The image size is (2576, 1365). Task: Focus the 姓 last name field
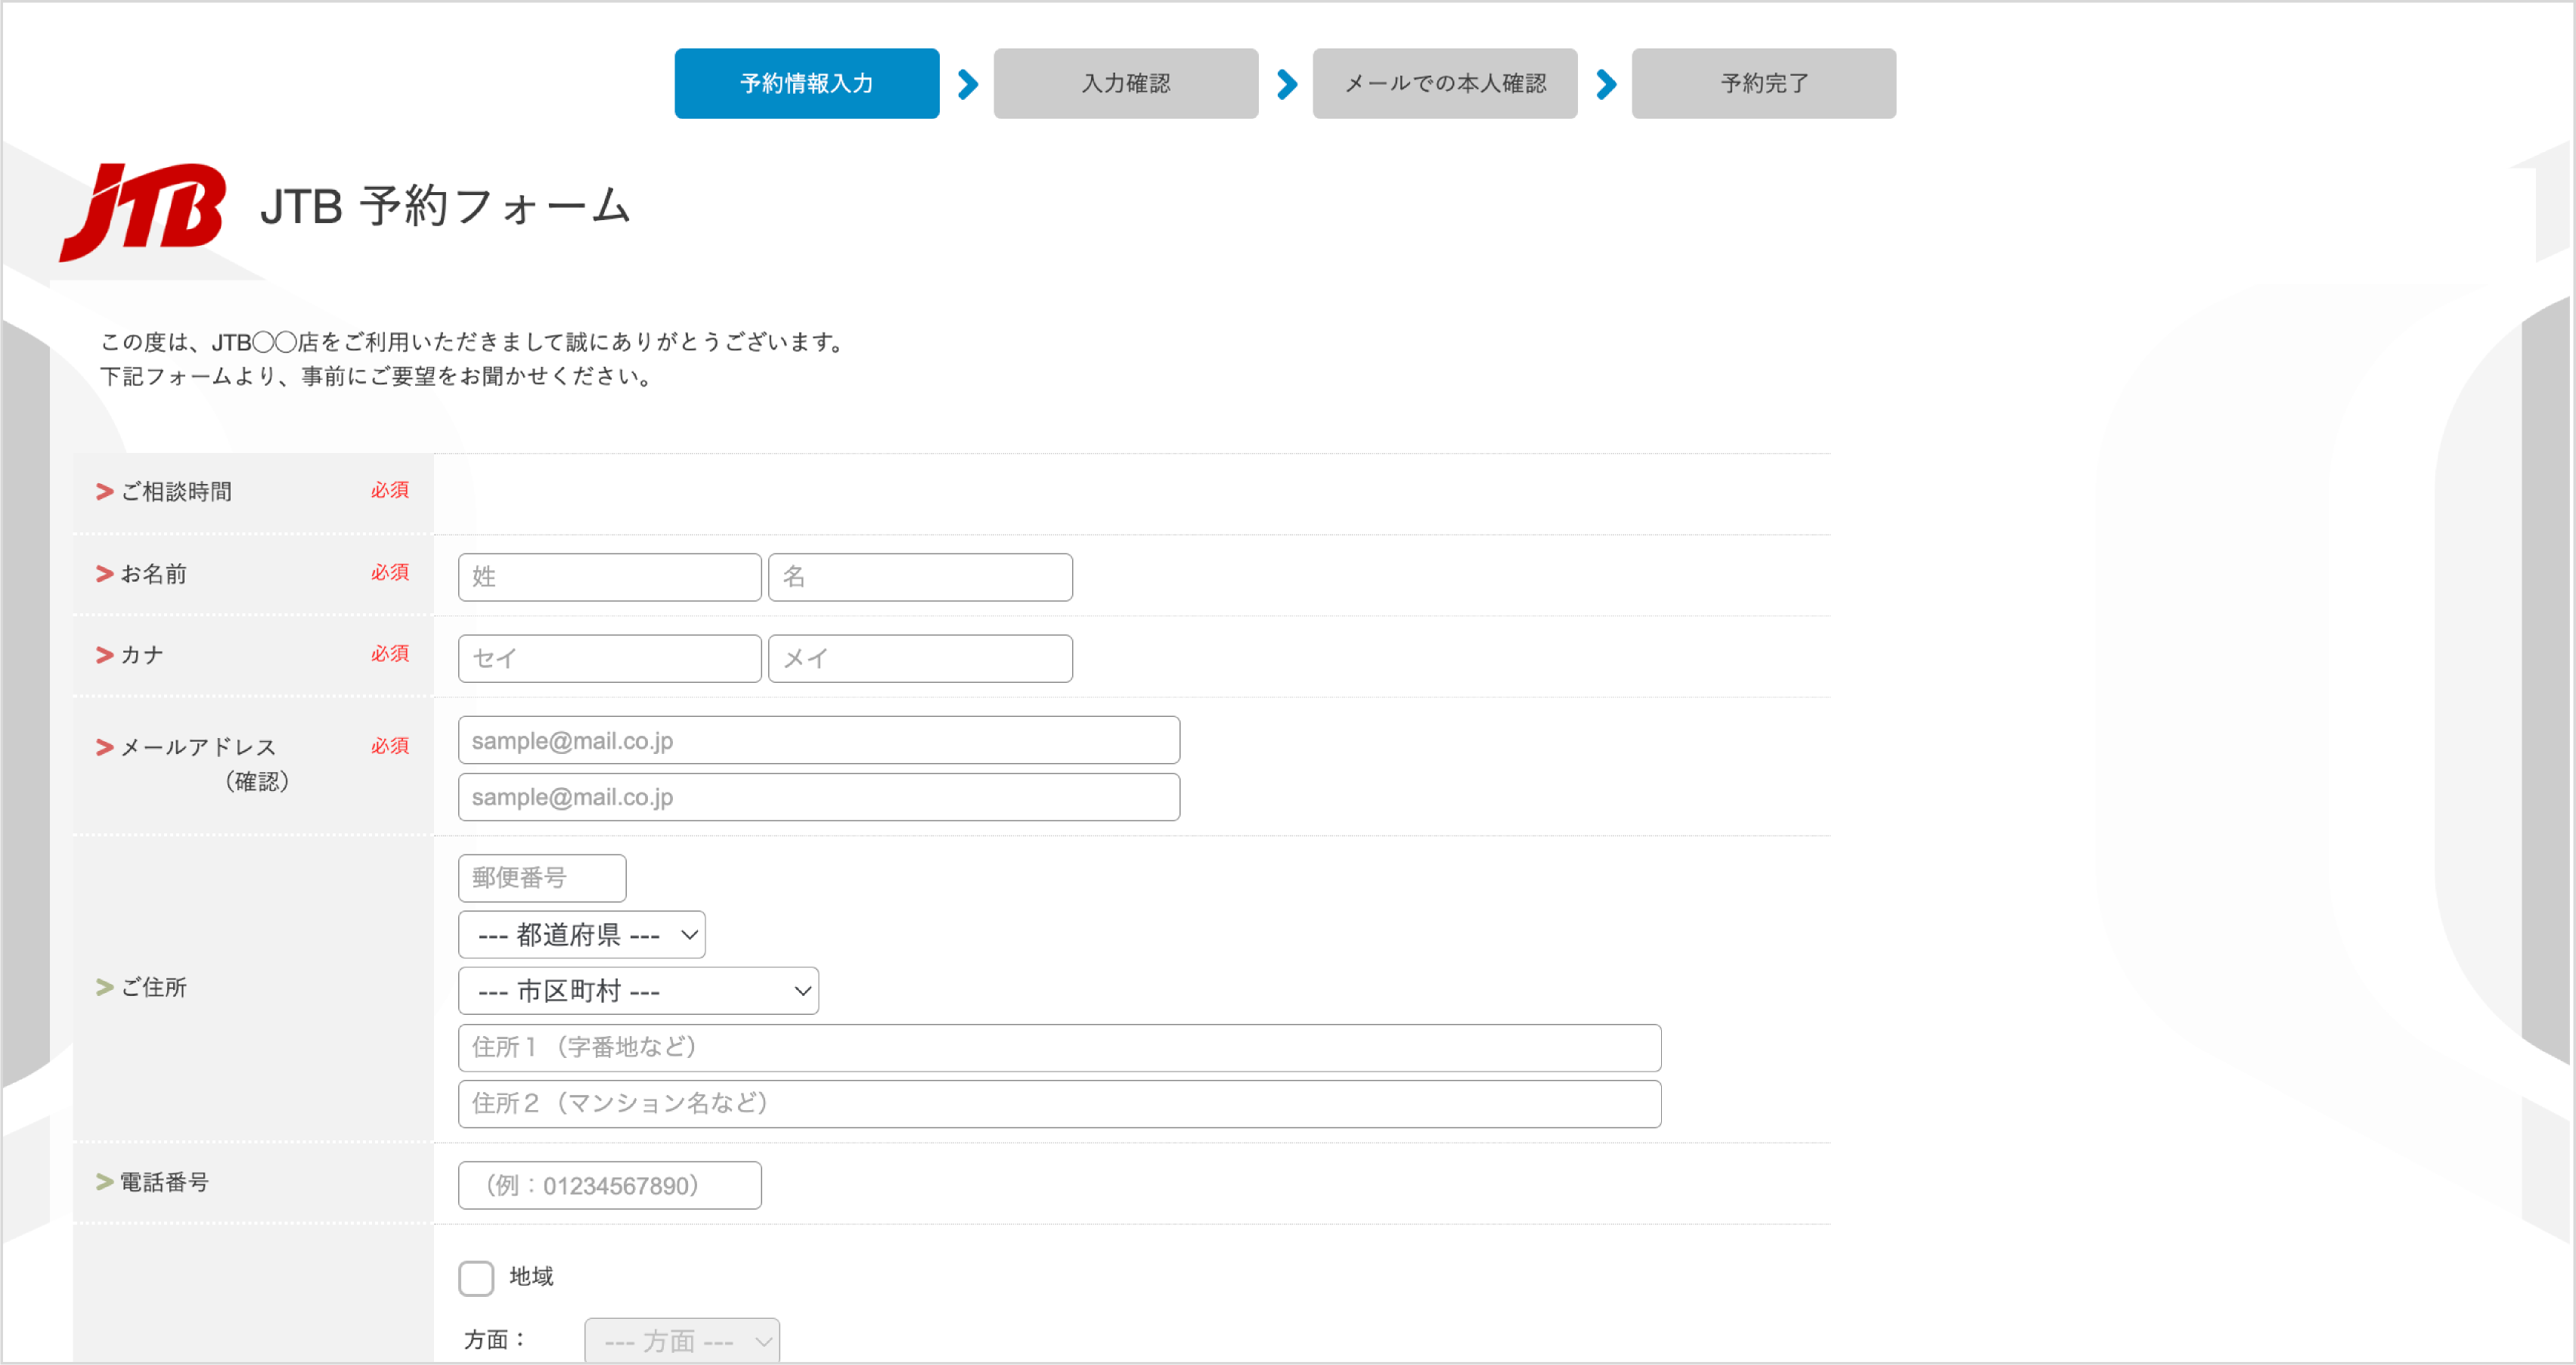pos(609,577)
